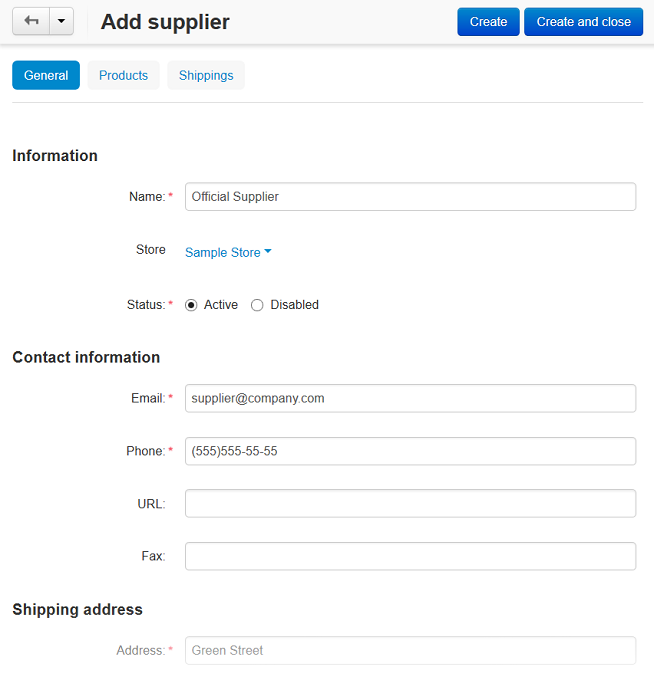Open the Shippings tab

[206, 75]
